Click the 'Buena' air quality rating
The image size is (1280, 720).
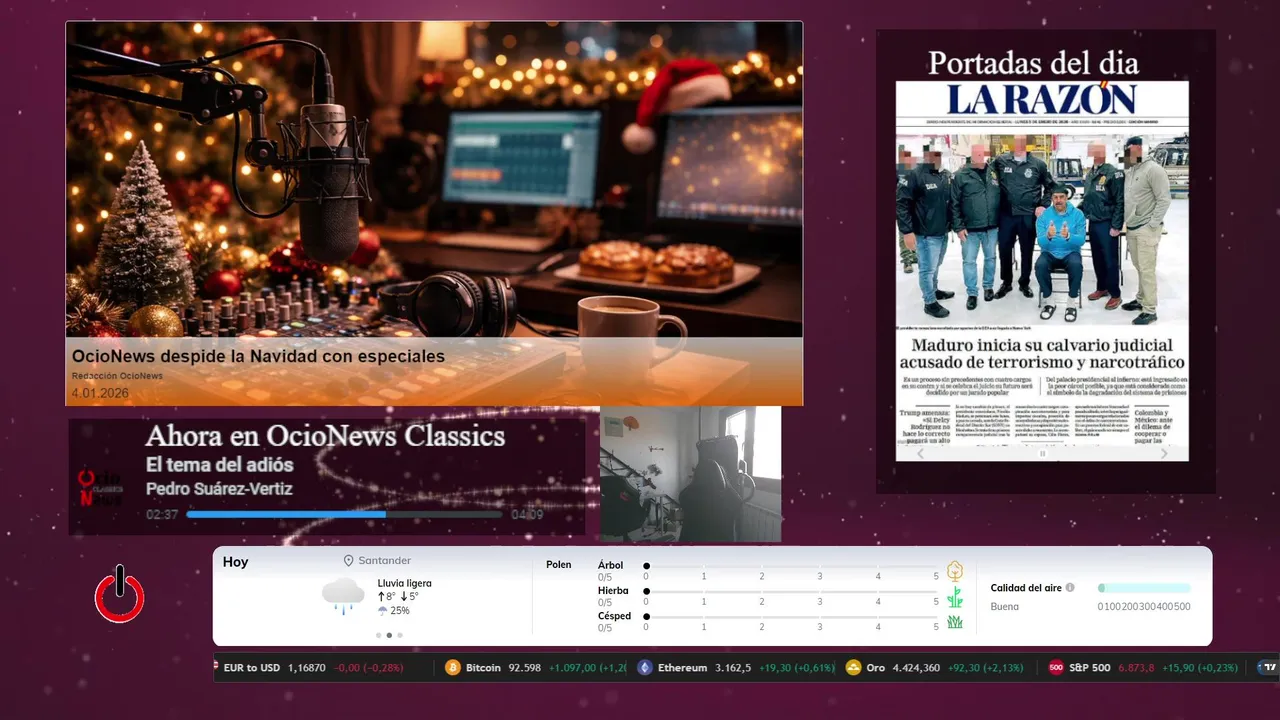click(x=1005, y=606)
